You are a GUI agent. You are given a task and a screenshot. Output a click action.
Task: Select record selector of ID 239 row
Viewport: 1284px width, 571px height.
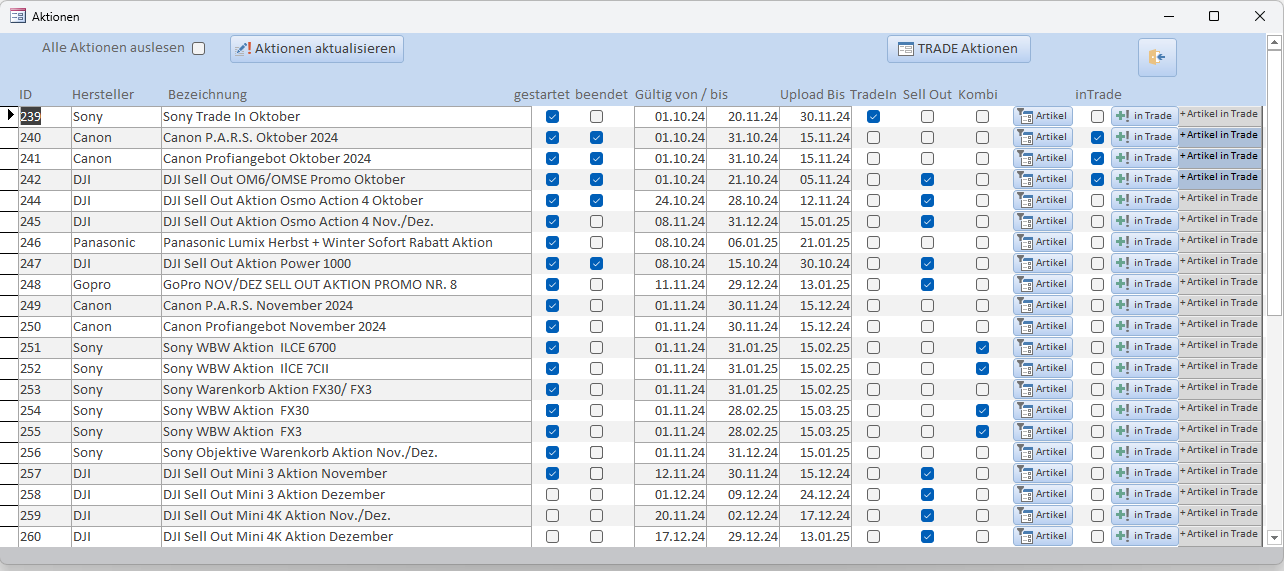click(9, 116)
